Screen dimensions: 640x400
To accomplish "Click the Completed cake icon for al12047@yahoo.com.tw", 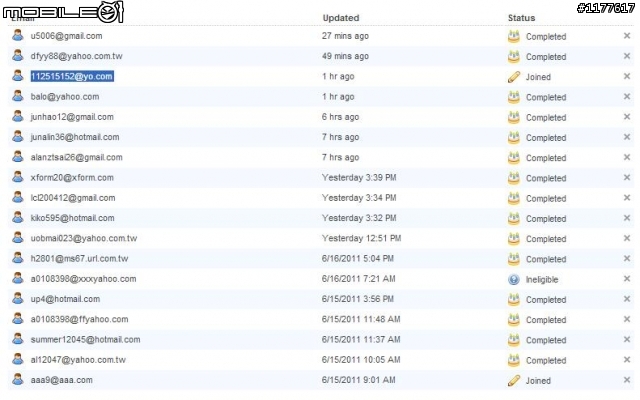I will [513, 360].
